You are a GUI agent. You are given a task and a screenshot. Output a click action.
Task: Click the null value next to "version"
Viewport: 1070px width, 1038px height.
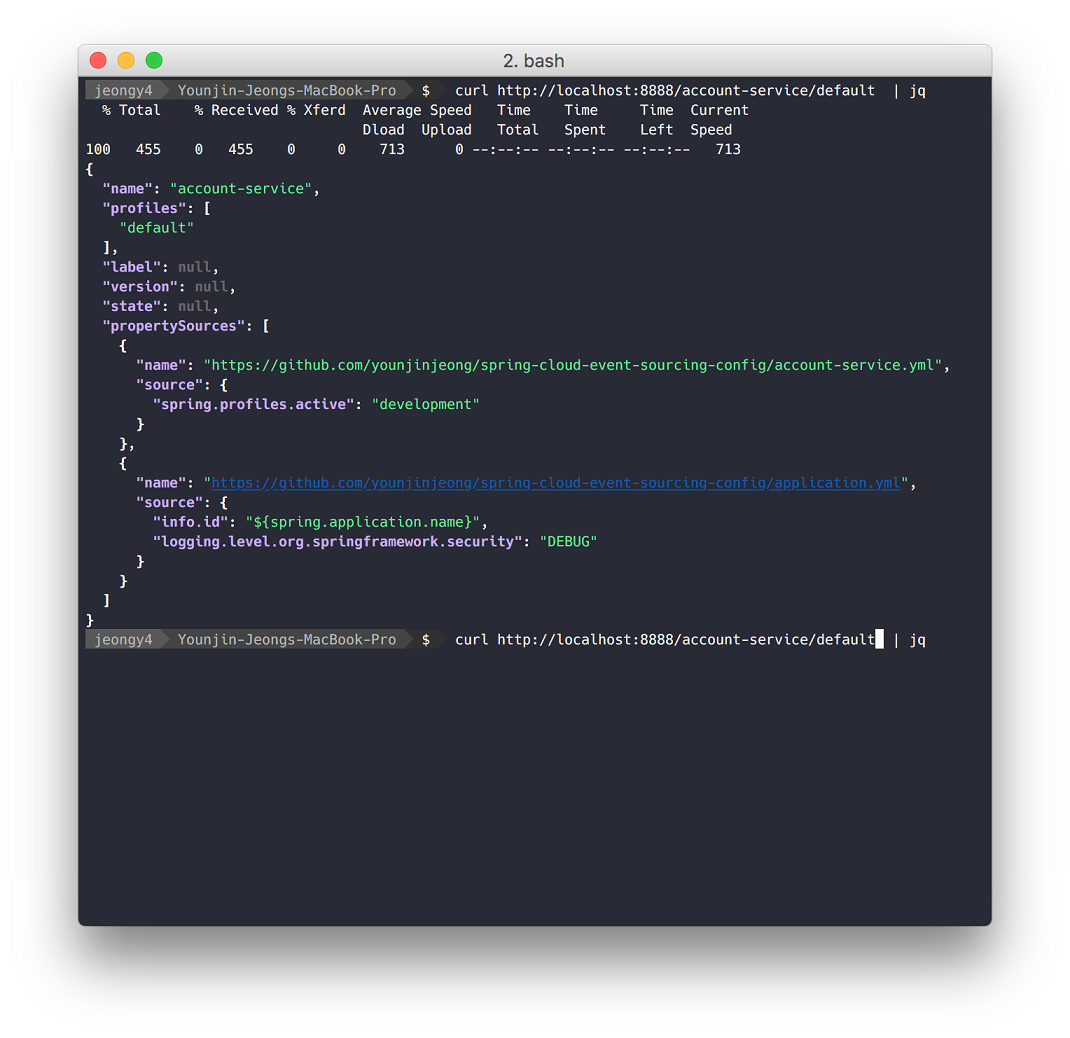point(211,287)
